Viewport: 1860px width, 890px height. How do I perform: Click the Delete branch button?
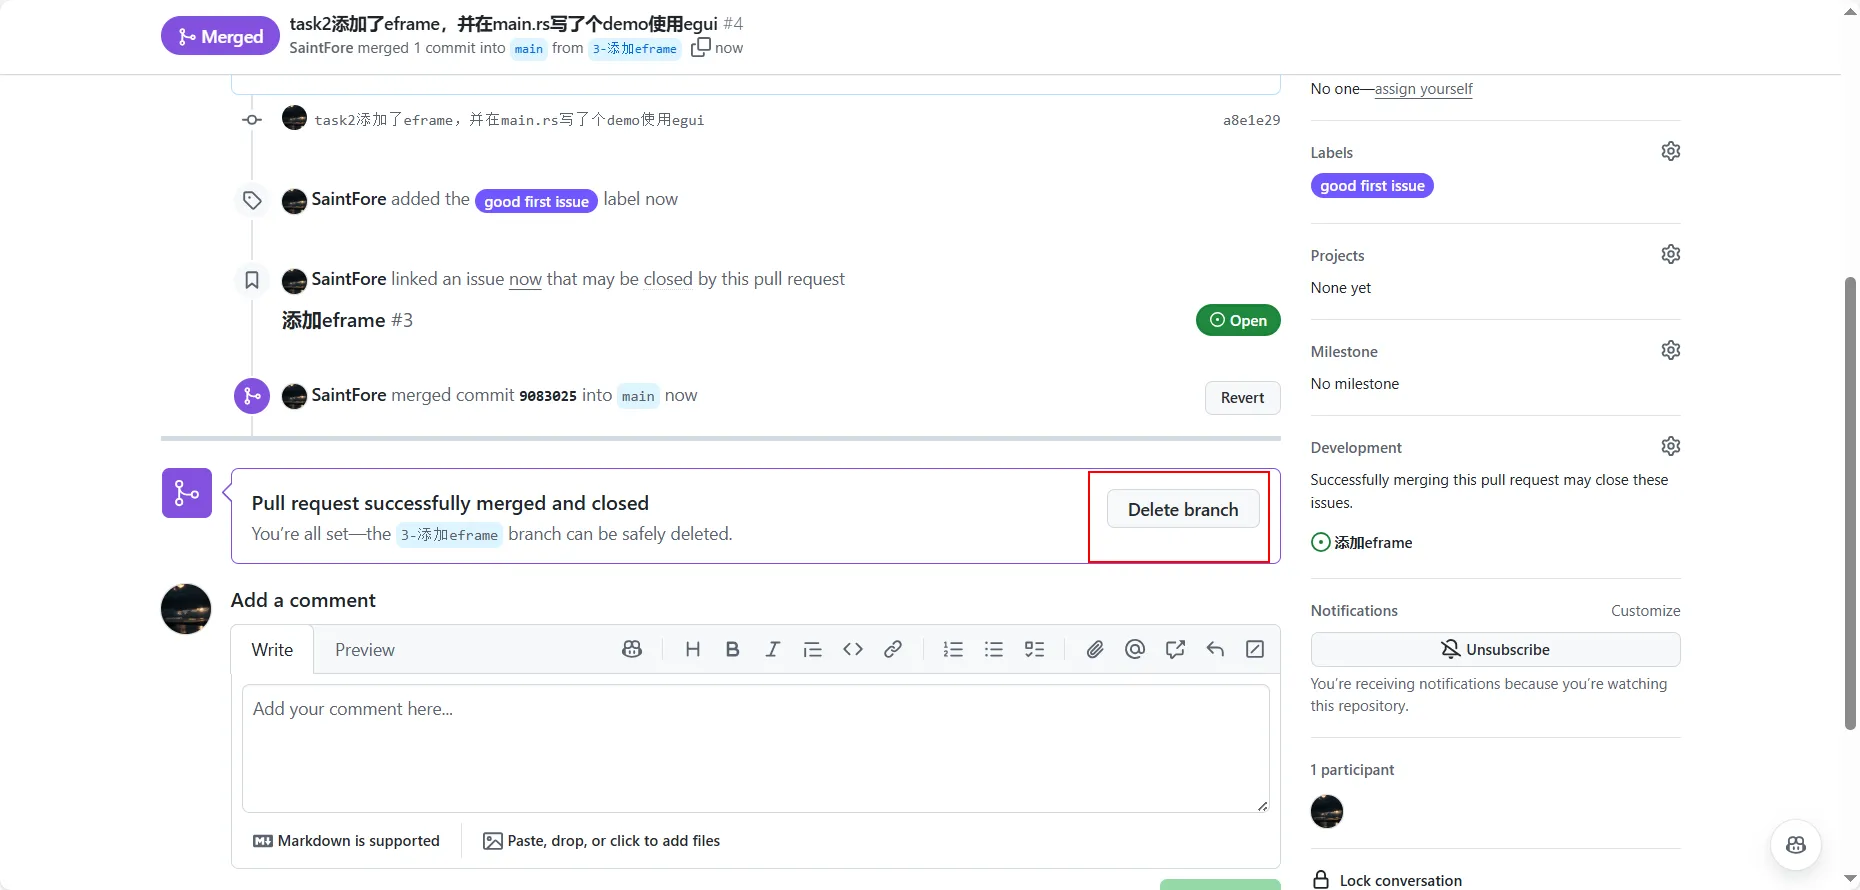[x=1182, y=510]
